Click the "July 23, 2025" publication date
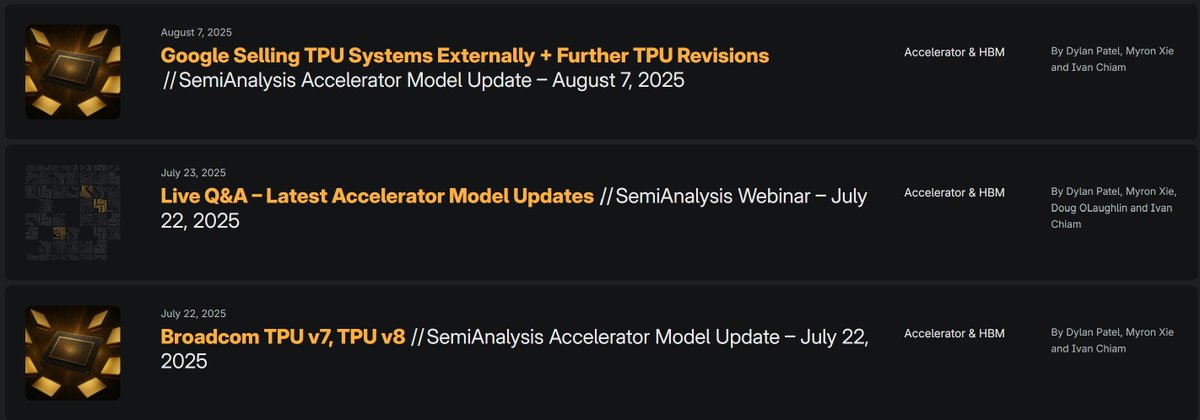This screenshot has height=420, width=1200. (193, 172)
